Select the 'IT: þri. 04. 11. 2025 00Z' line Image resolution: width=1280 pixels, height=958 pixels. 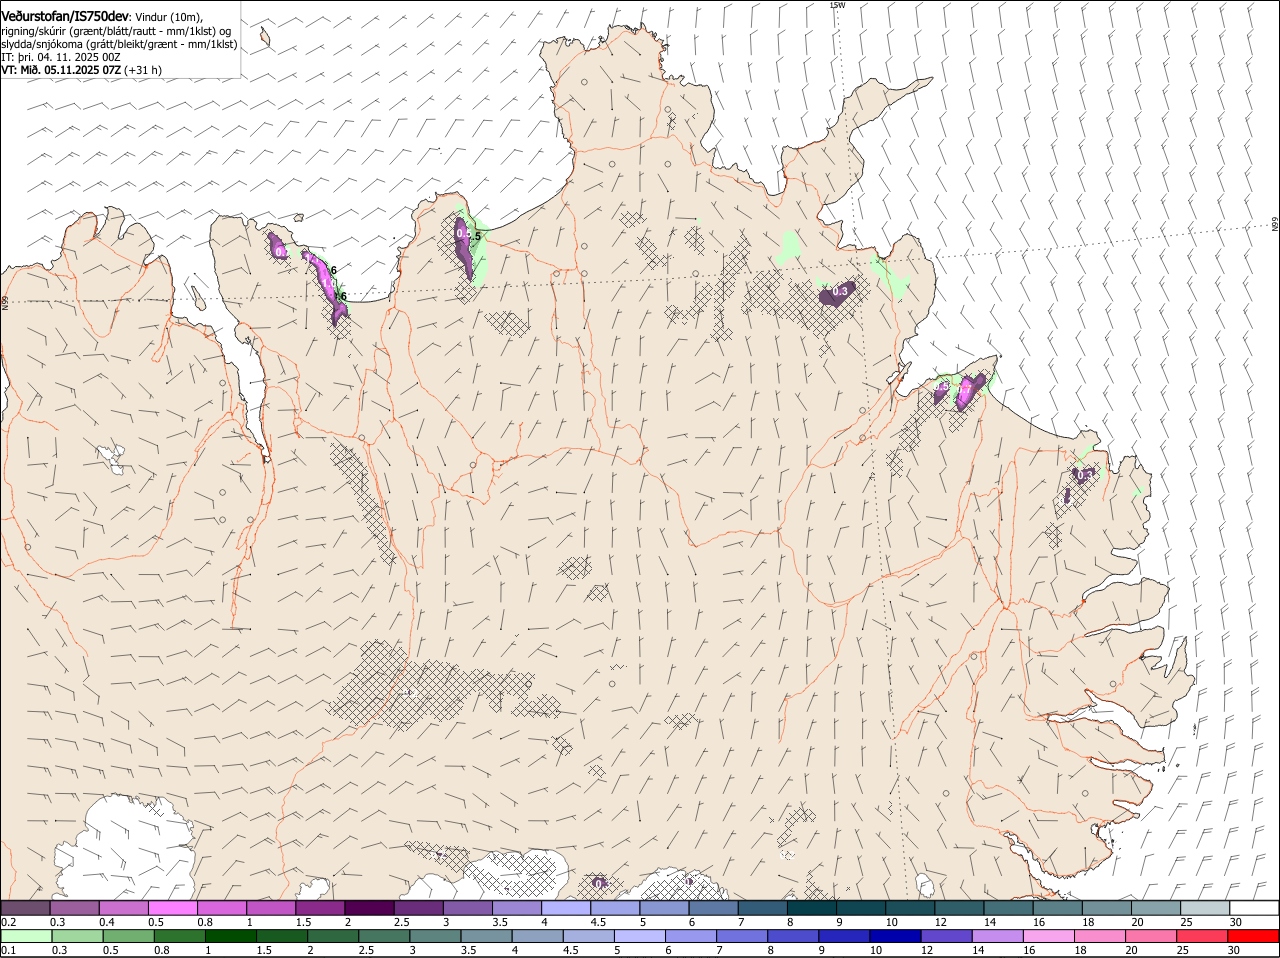click(61, 58)
